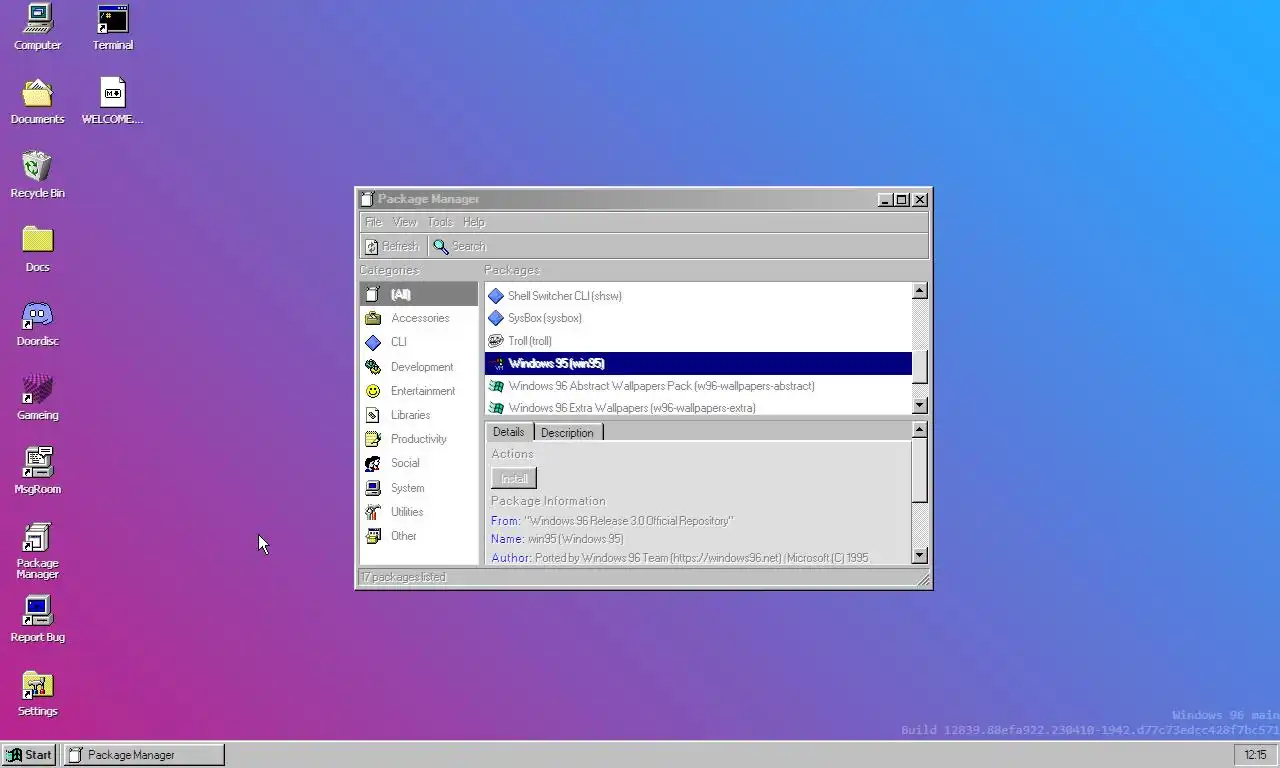This screenshot has height=768, width=1280.
Task: Select the Productivity category
Action: point(419,439)
